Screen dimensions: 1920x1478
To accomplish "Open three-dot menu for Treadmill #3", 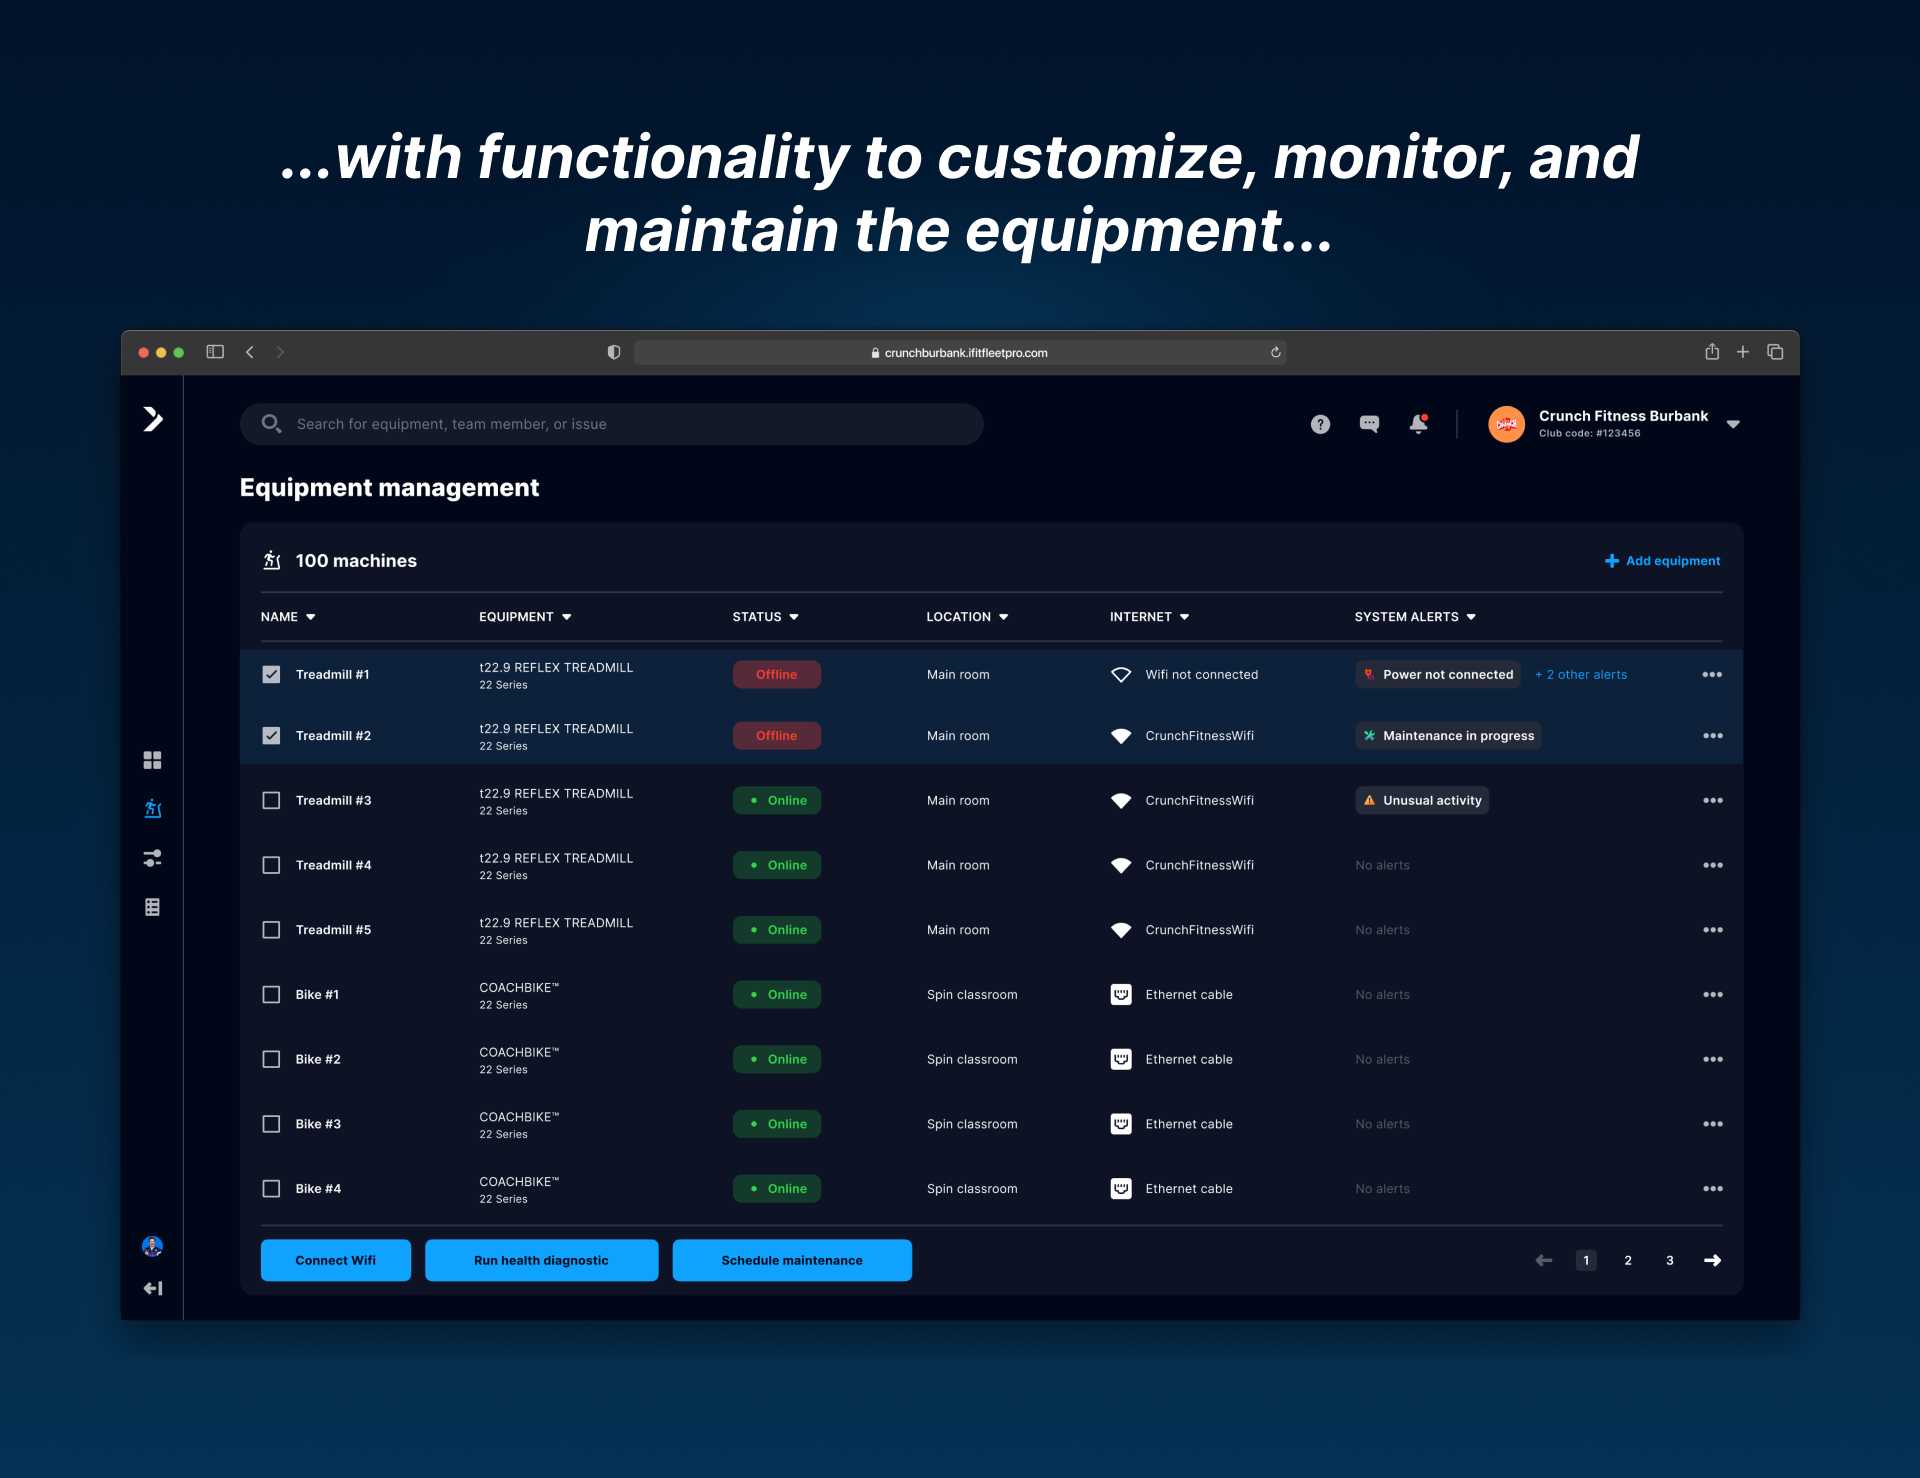I will tap(1712, 800).
